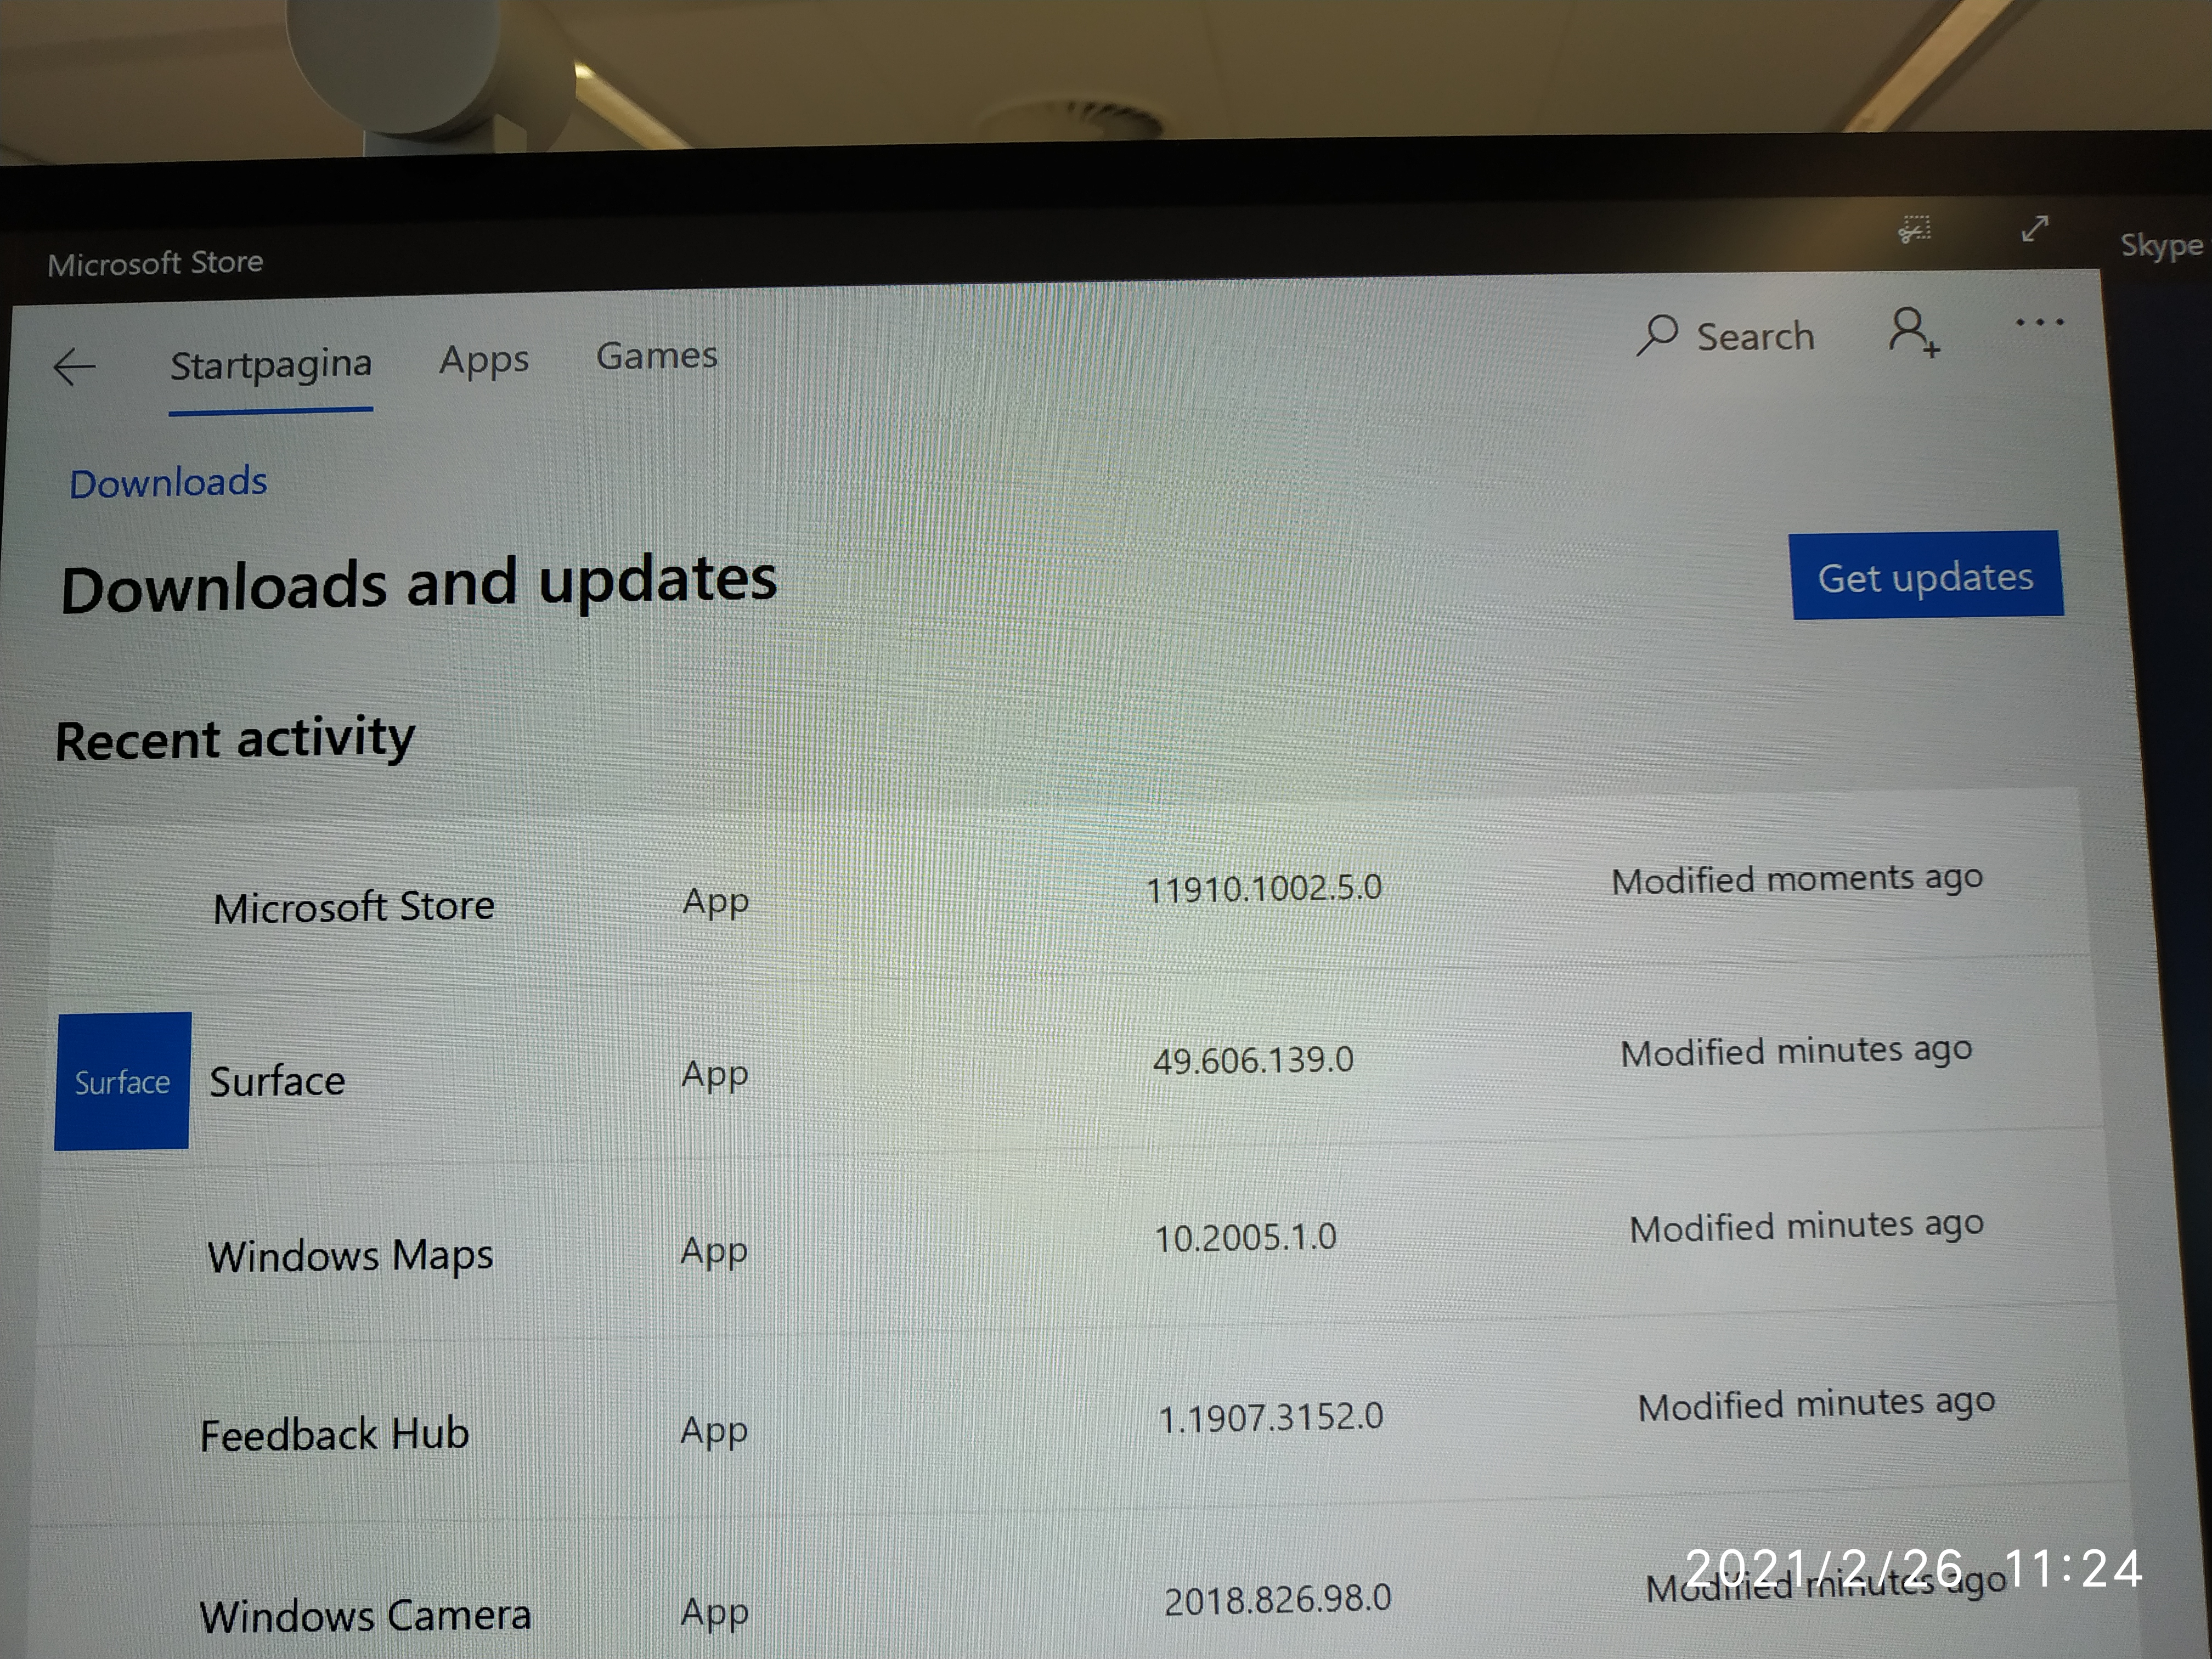Click the blue Surface app tile
2212x1659 pixels.
(122, 1081)
